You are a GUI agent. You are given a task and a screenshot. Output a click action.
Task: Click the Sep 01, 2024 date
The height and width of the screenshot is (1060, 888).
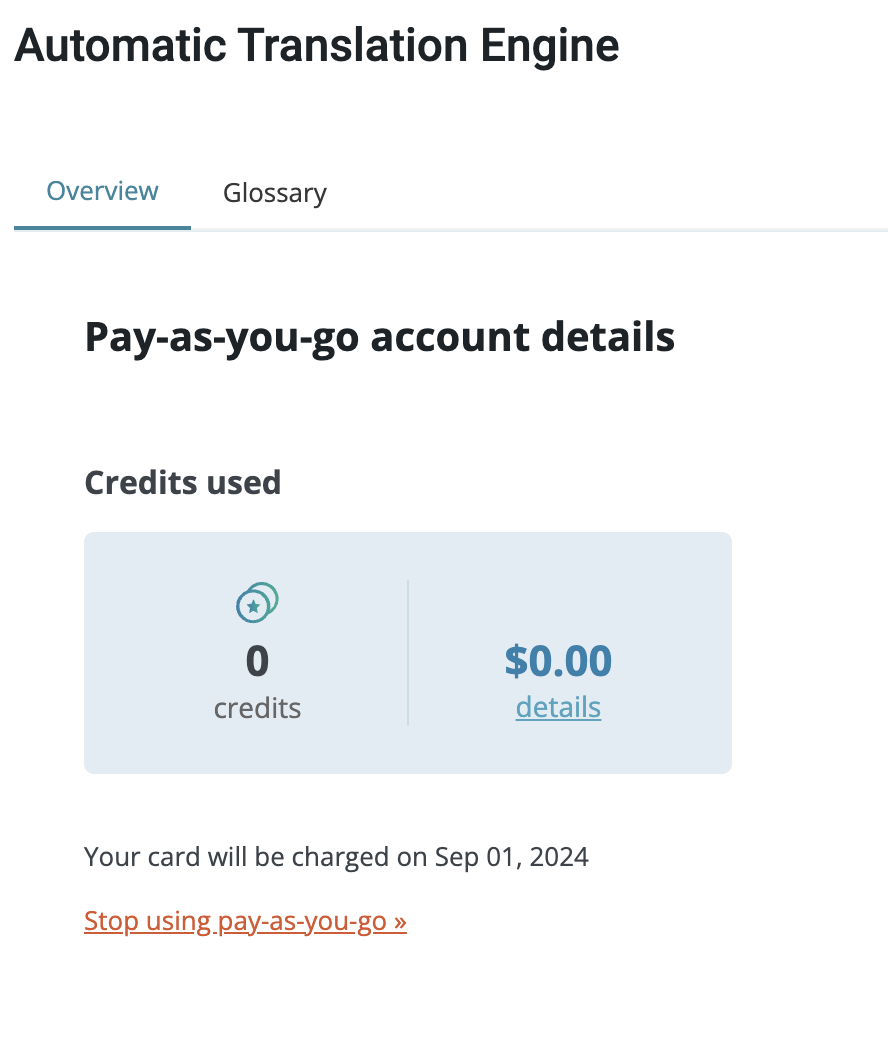click(x=512, y=857)
